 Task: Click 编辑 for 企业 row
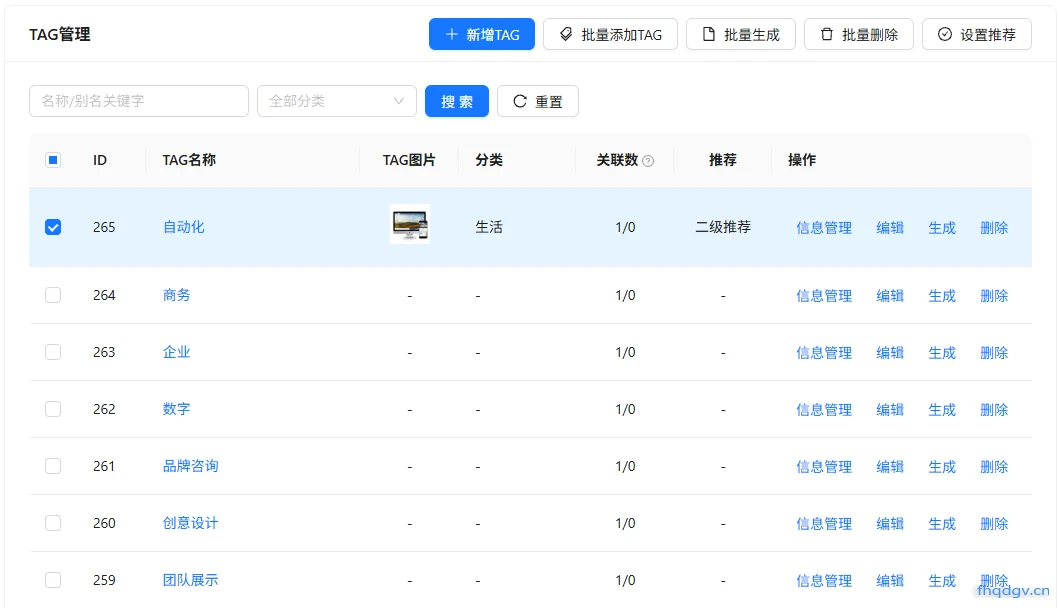pyautogui.click(x=890, y=353)
